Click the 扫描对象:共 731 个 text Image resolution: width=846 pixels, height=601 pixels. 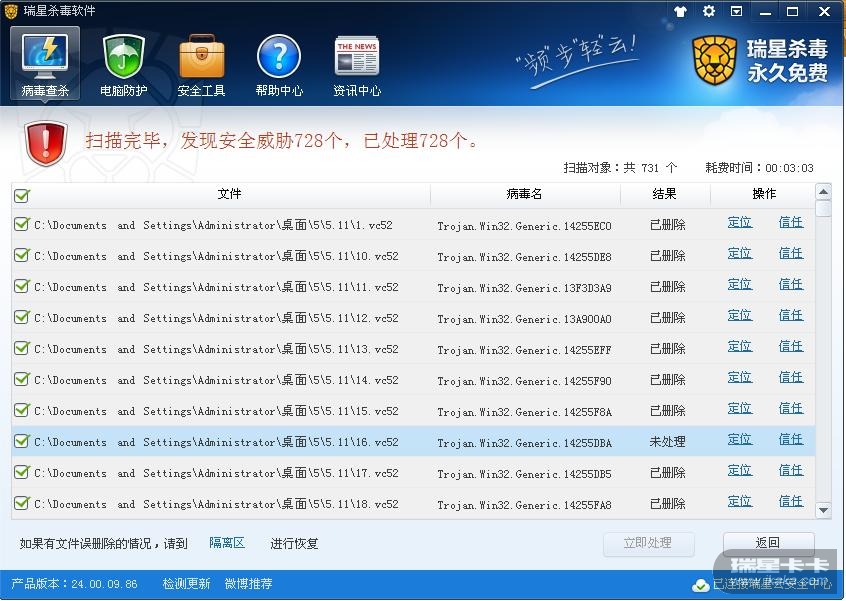(620, 168)
